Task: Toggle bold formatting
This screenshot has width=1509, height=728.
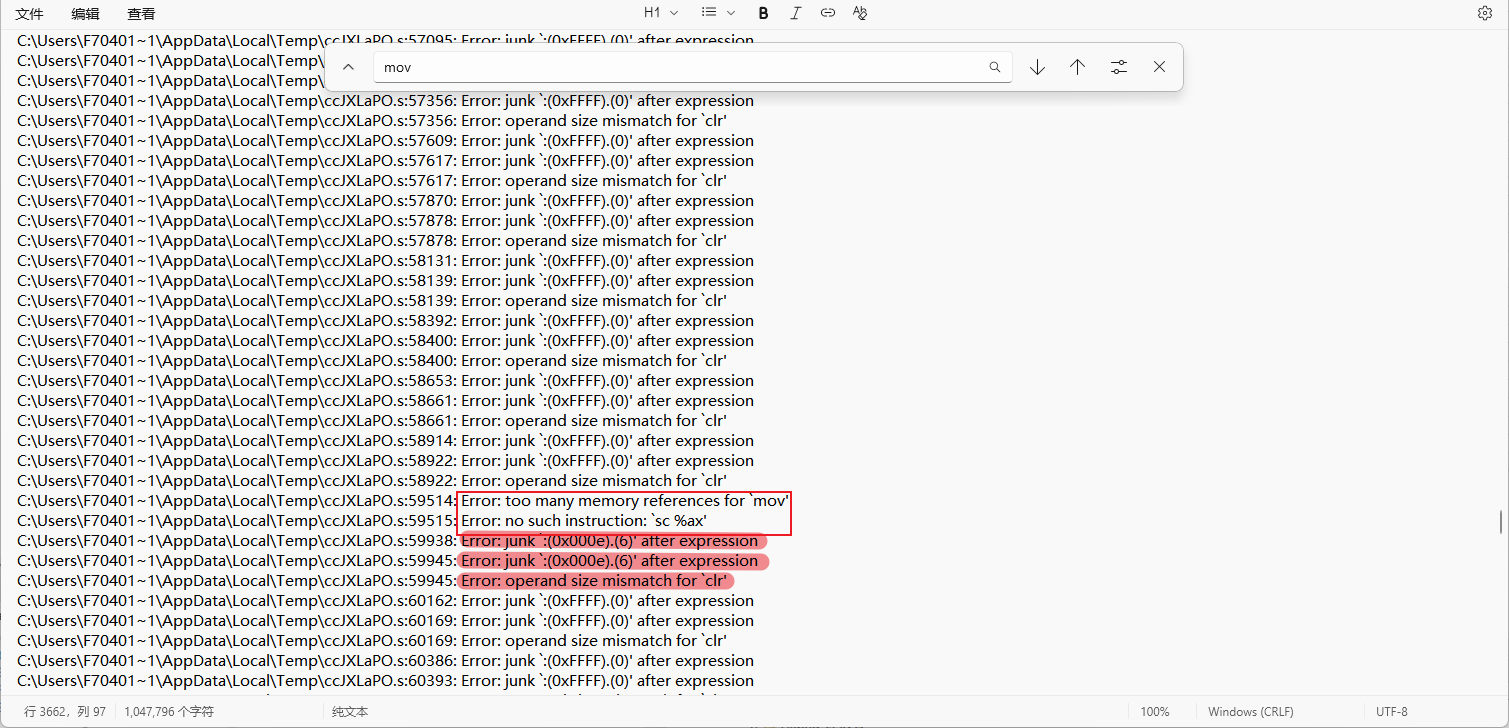Action: click(763, 13)
